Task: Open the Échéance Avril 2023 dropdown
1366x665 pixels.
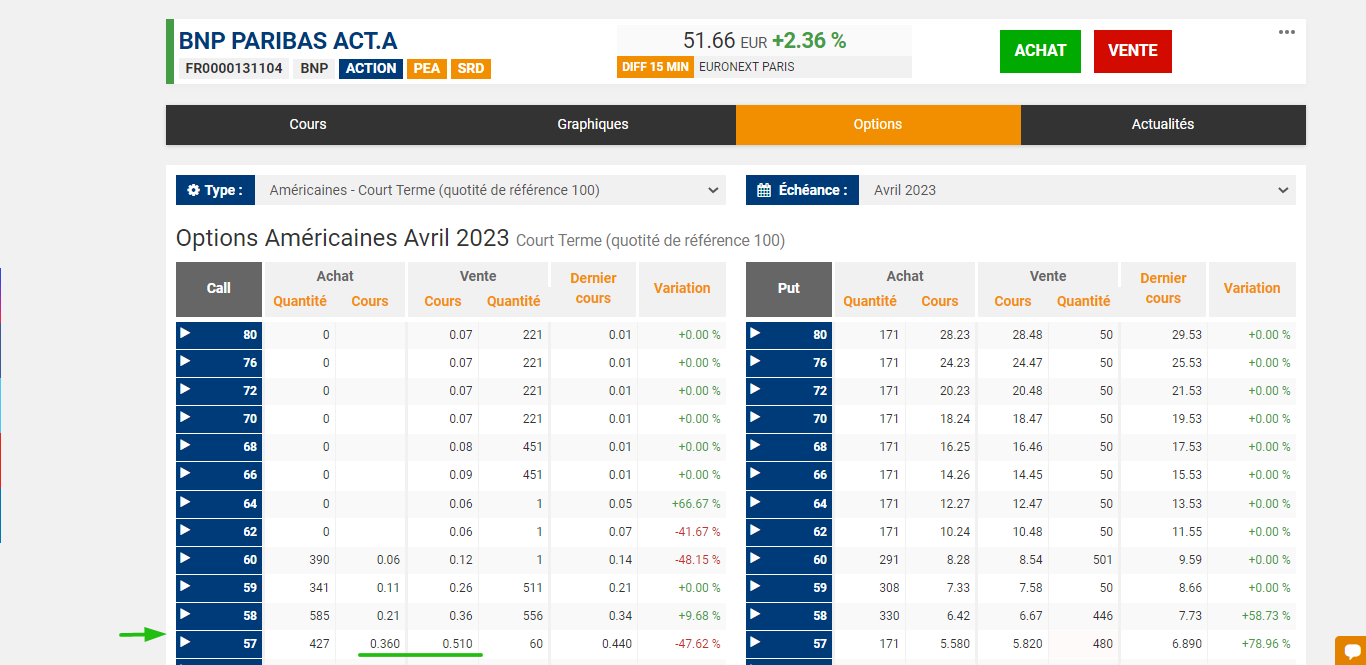Action: click(1077, 190)
